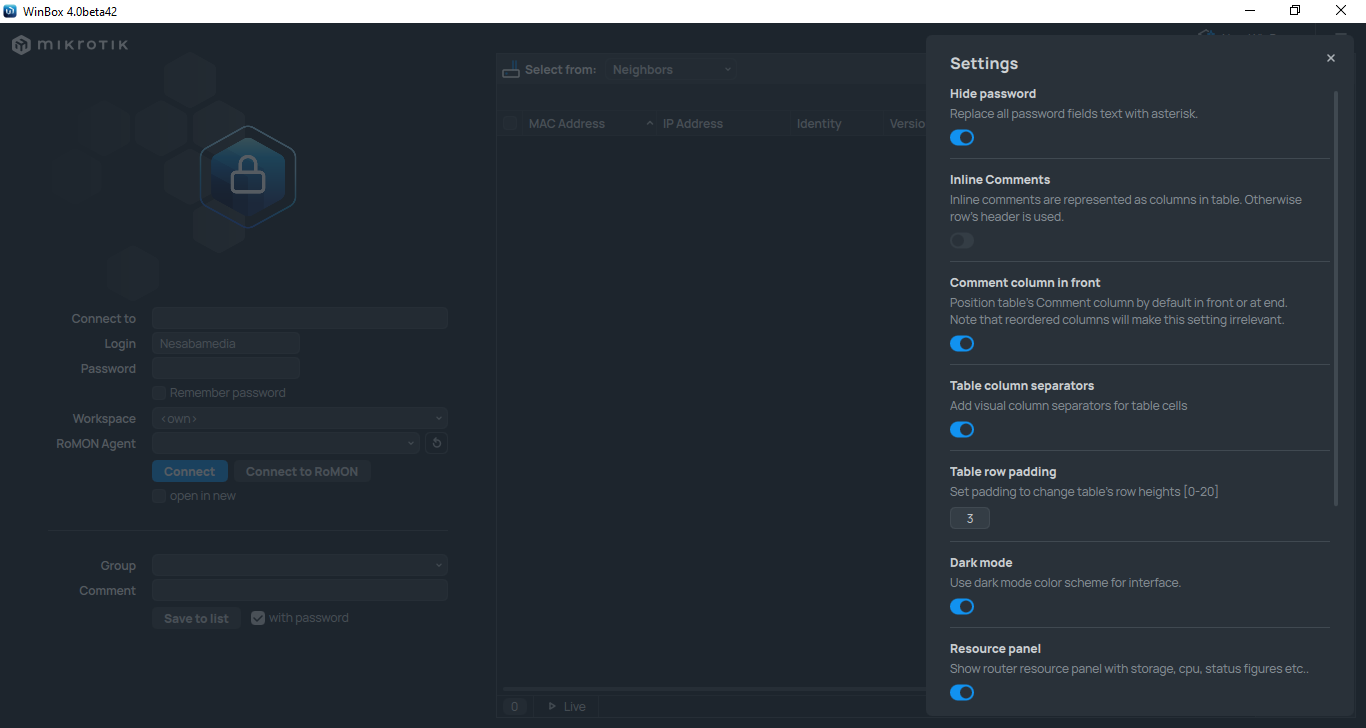1366x728 pixels.
Task: Open the Group dropdown
Action: [x=299, y=566]
